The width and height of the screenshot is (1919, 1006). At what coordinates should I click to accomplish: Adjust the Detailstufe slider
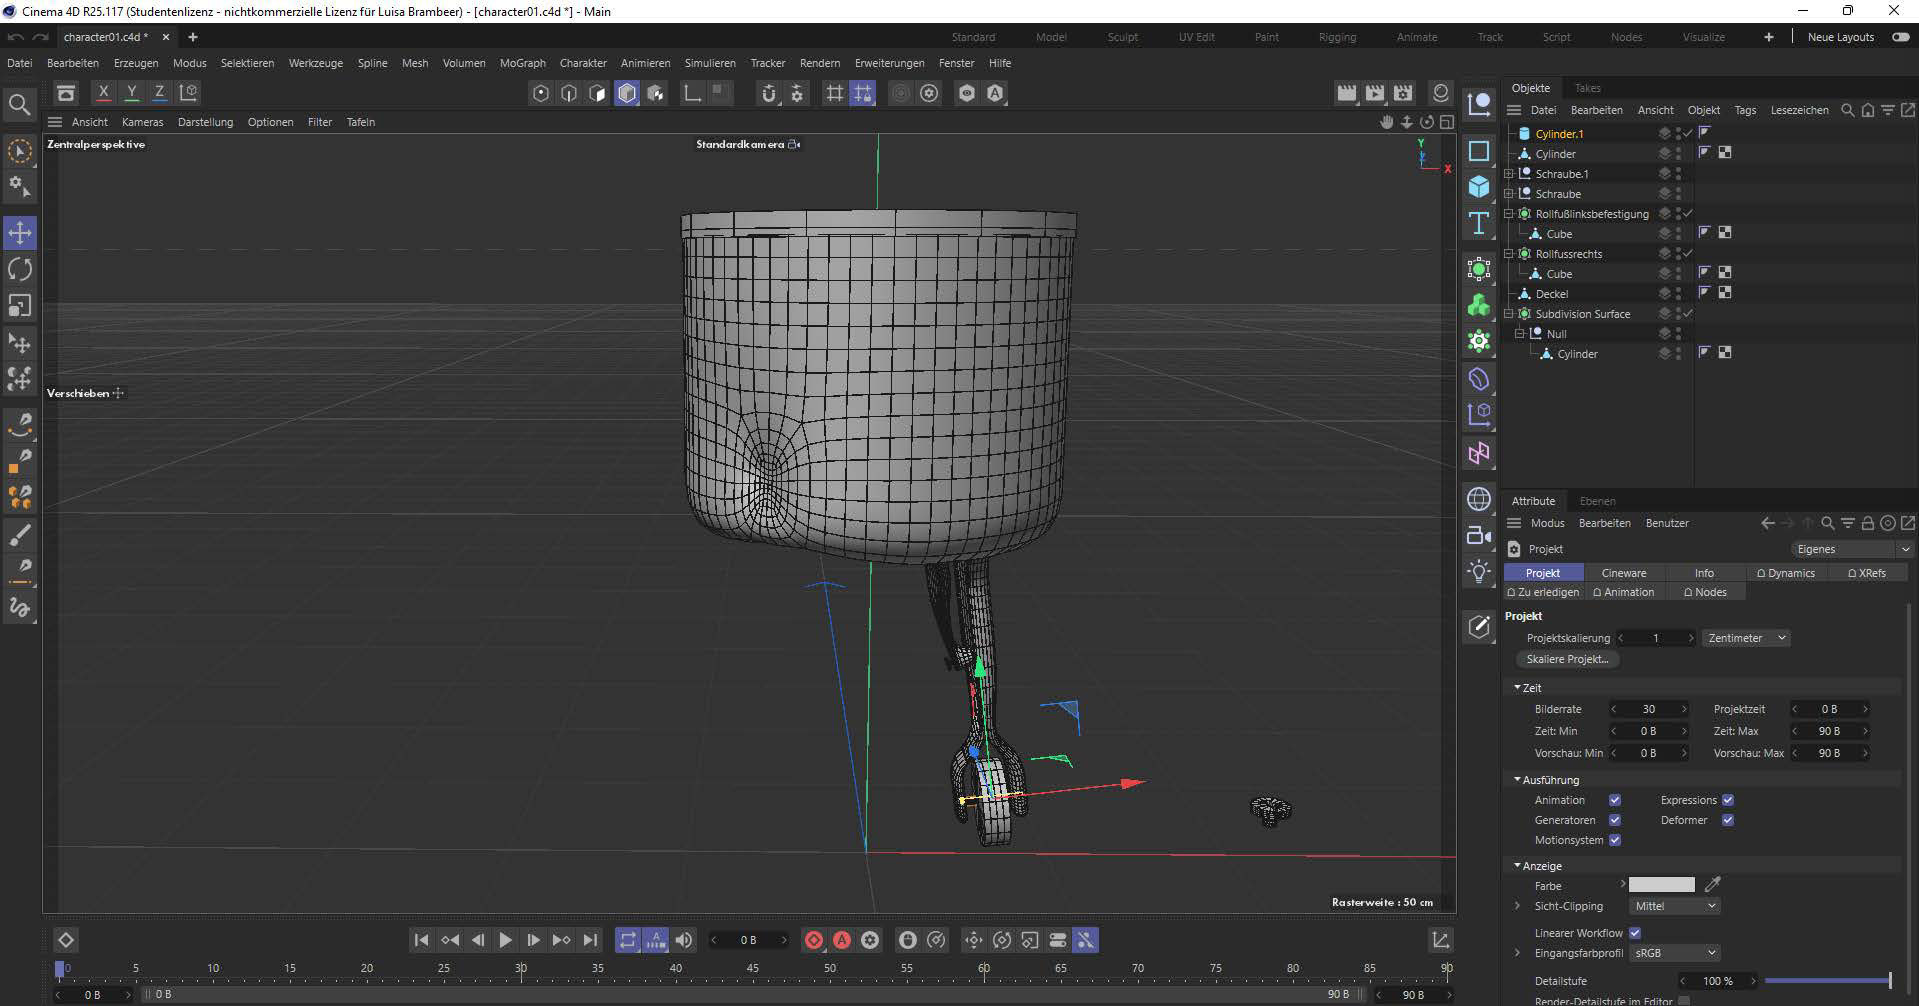pos(1828,981)
